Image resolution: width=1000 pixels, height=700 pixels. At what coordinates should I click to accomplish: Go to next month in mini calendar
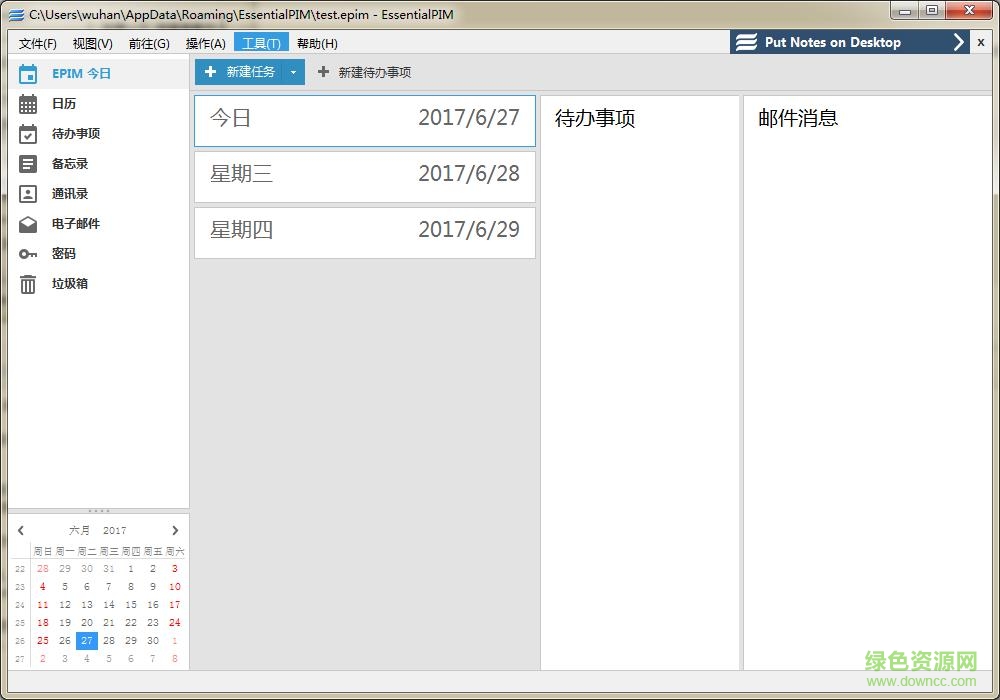pyautogui.click(x=176, y=530)
